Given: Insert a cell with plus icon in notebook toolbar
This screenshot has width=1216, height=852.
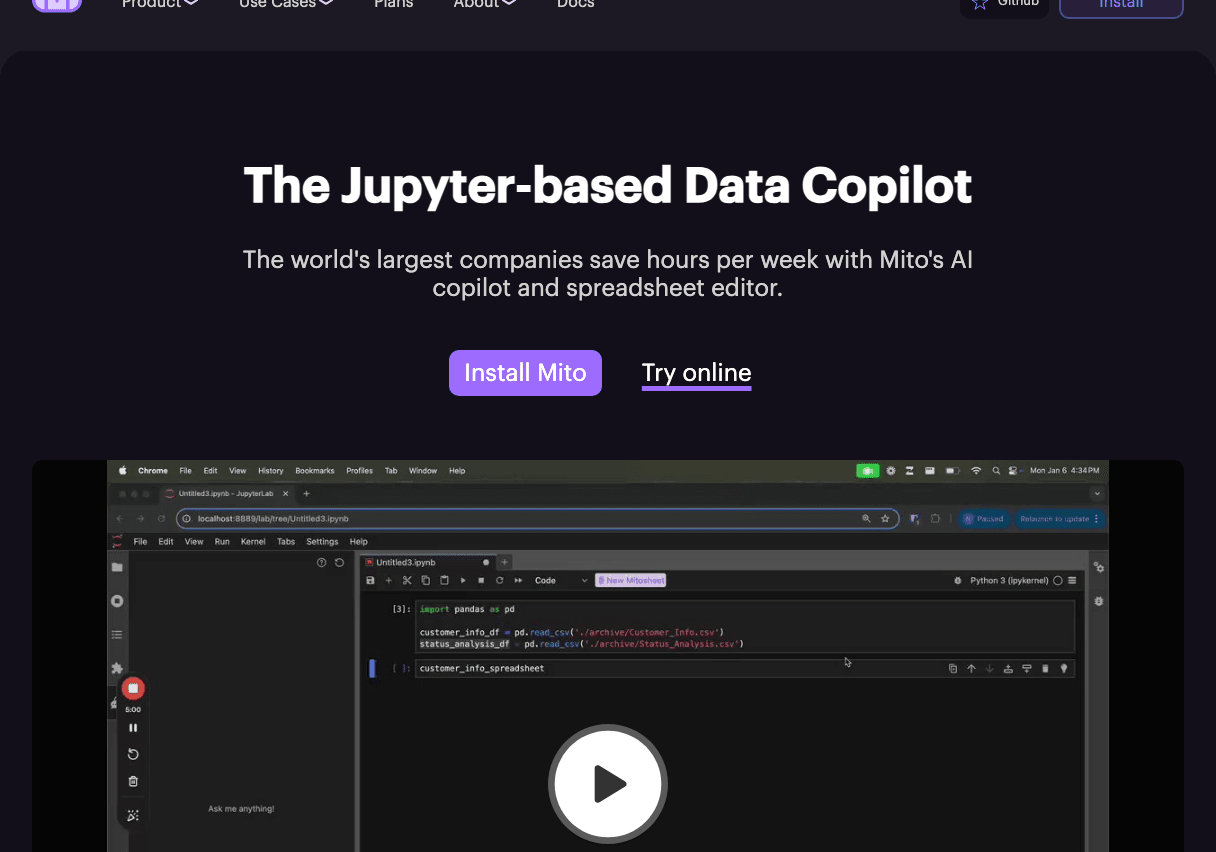Looking at the screenshot, I should pos(389,580).
